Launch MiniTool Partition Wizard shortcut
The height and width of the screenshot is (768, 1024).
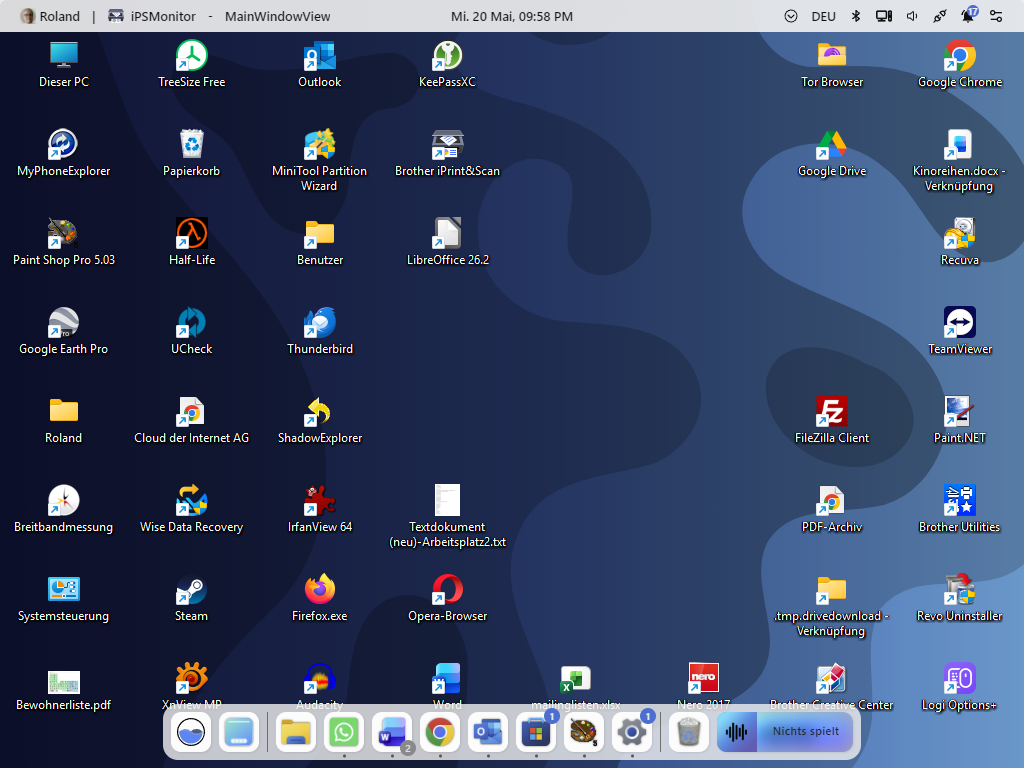[x=319, y=160]
